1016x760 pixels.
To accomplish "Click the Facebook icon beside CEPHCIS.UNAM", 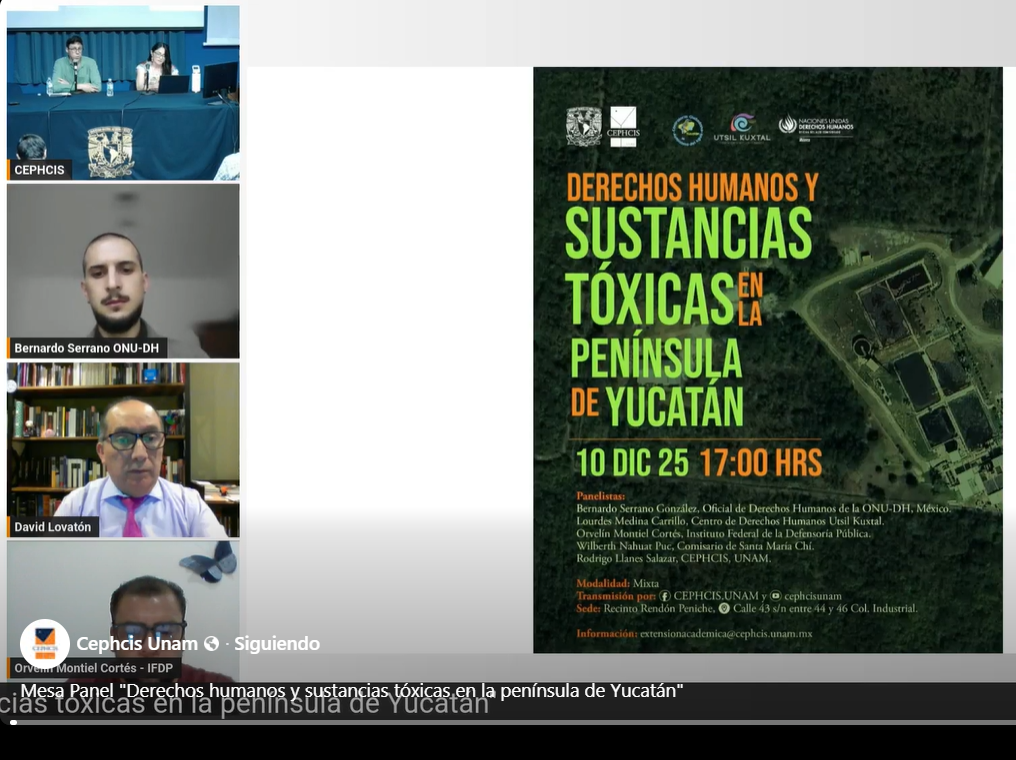I will click(x=665, y=596).
